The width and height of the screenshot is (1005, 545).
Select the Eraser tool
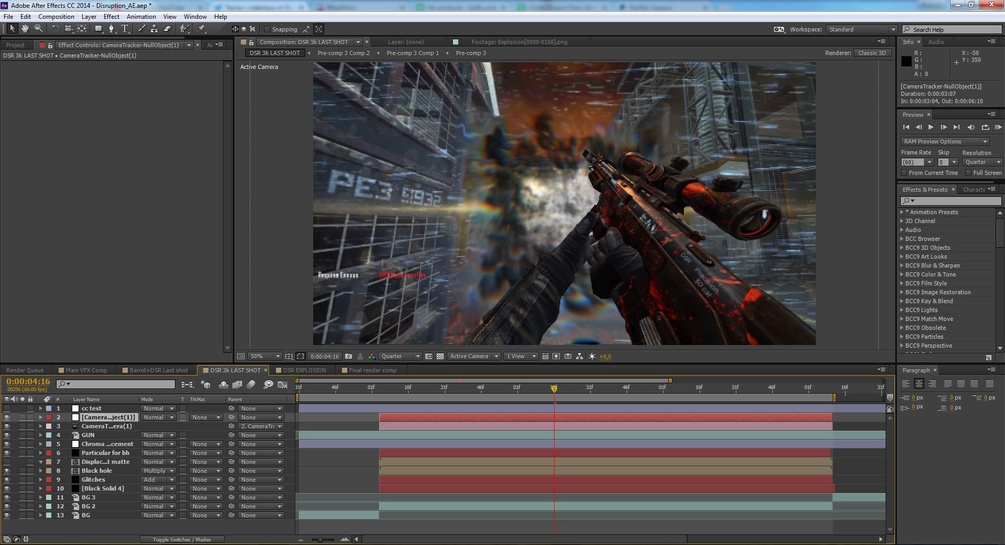(x=167, y=29)
